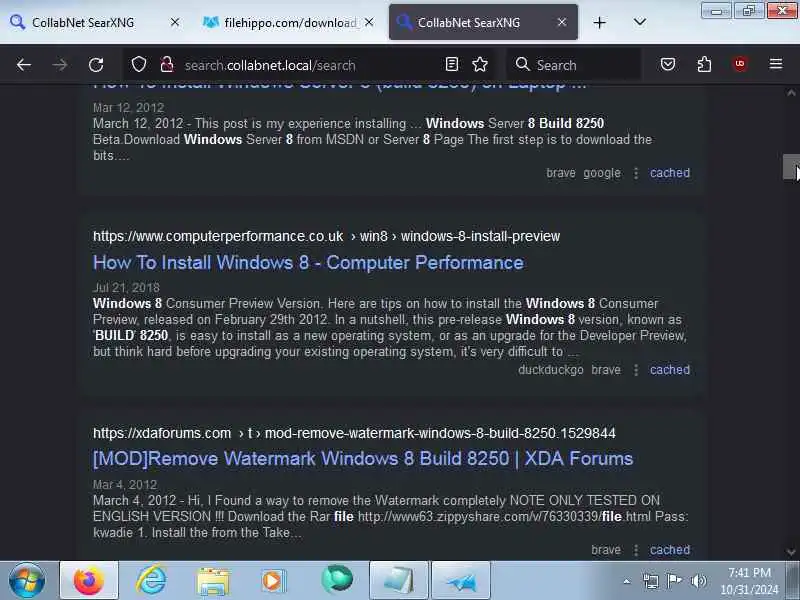Open a new tab with plus

coord(600,22)
